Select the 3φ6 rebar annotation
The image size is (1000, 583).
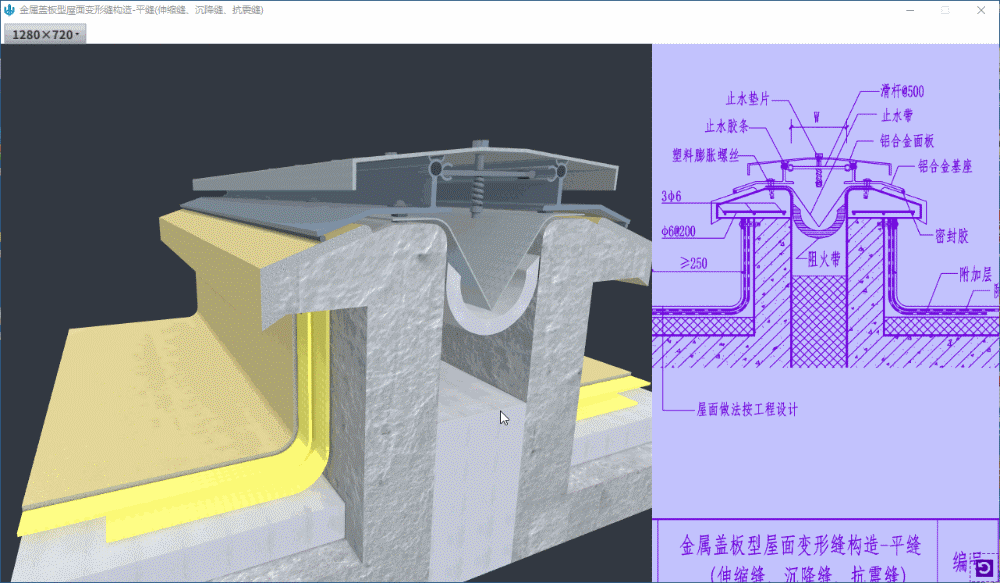(672, 196)
